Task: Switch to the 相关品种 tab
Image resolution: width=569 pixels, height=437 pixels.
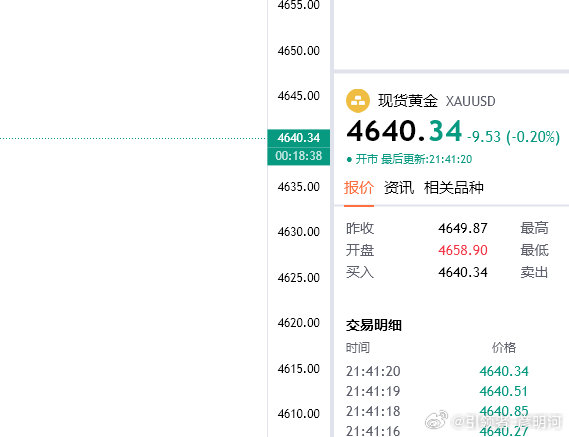Action: tap(454, 188)
